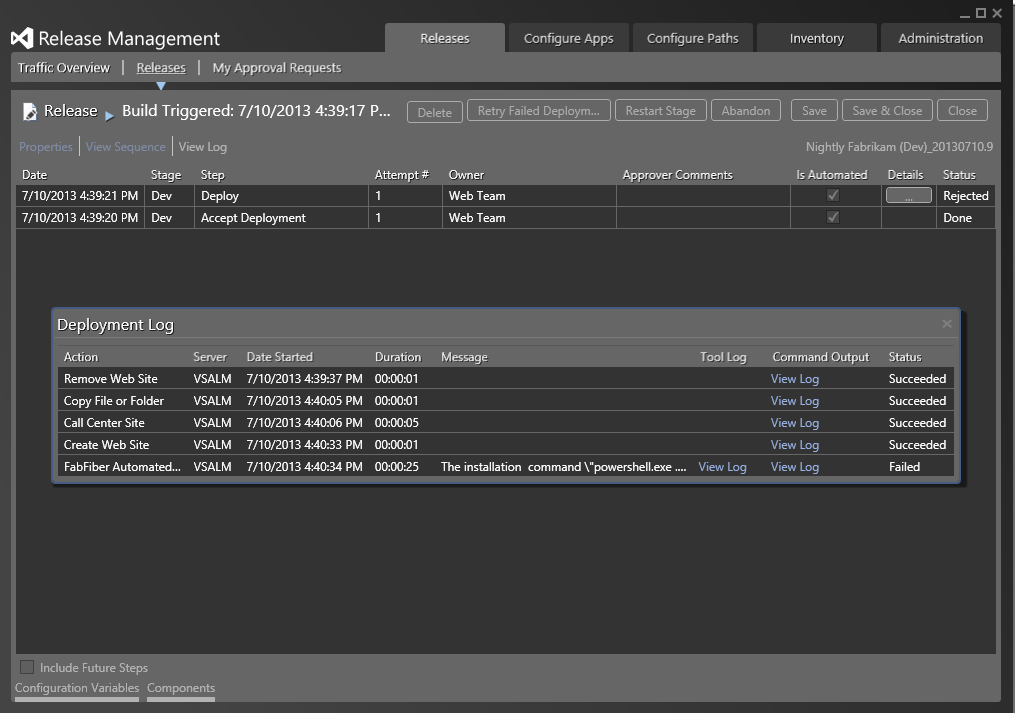The image size is (1015, 713).
Task: Enable Include Future Steps checkbox
Action: pyautogui.click(x=27, y=667)
